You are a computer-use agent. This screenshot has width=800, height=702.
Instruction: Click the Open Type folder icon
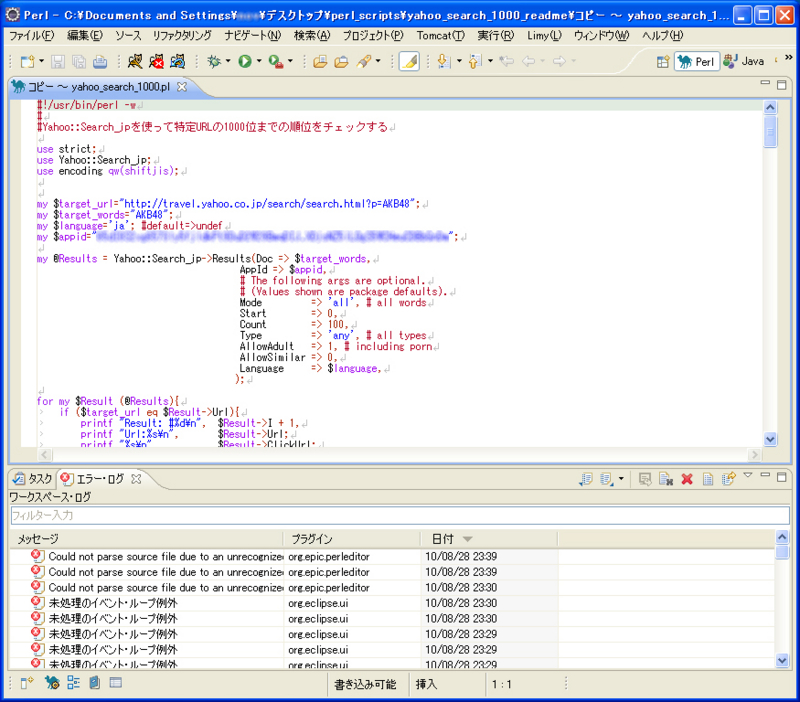tap(320, 62)
